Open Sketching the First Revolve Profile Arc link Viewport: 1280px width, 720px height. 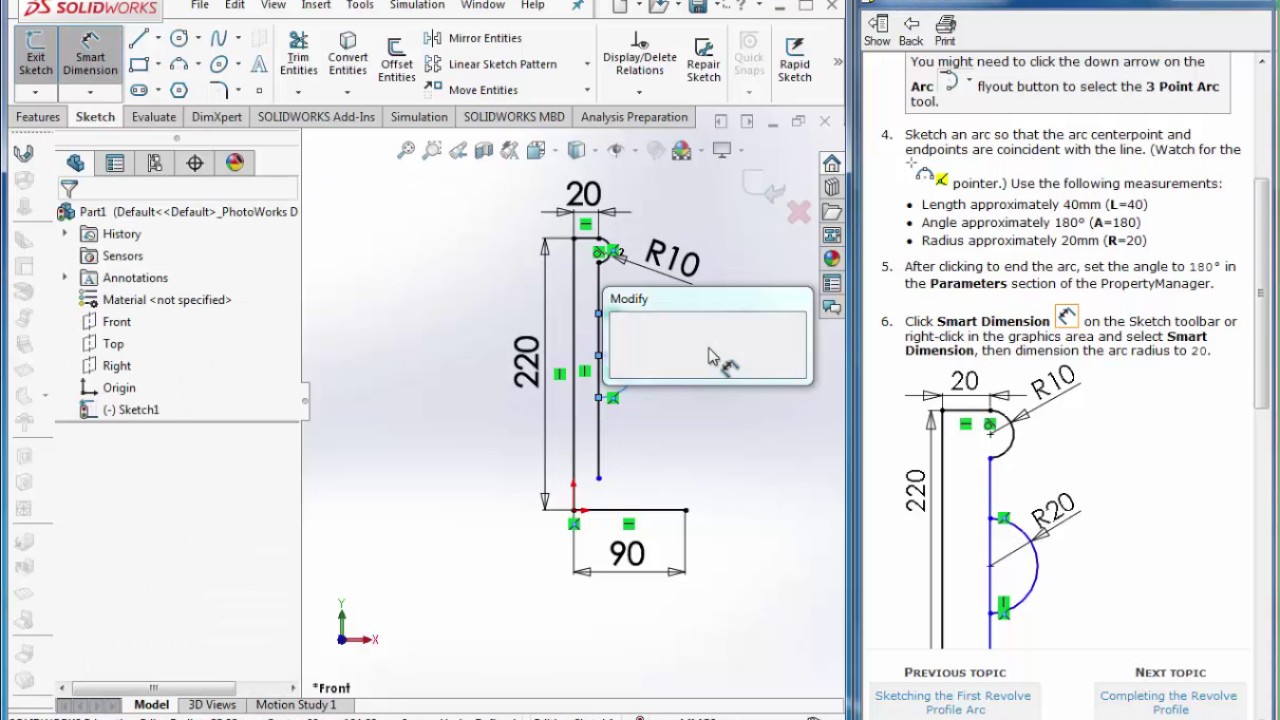[954, 702]
